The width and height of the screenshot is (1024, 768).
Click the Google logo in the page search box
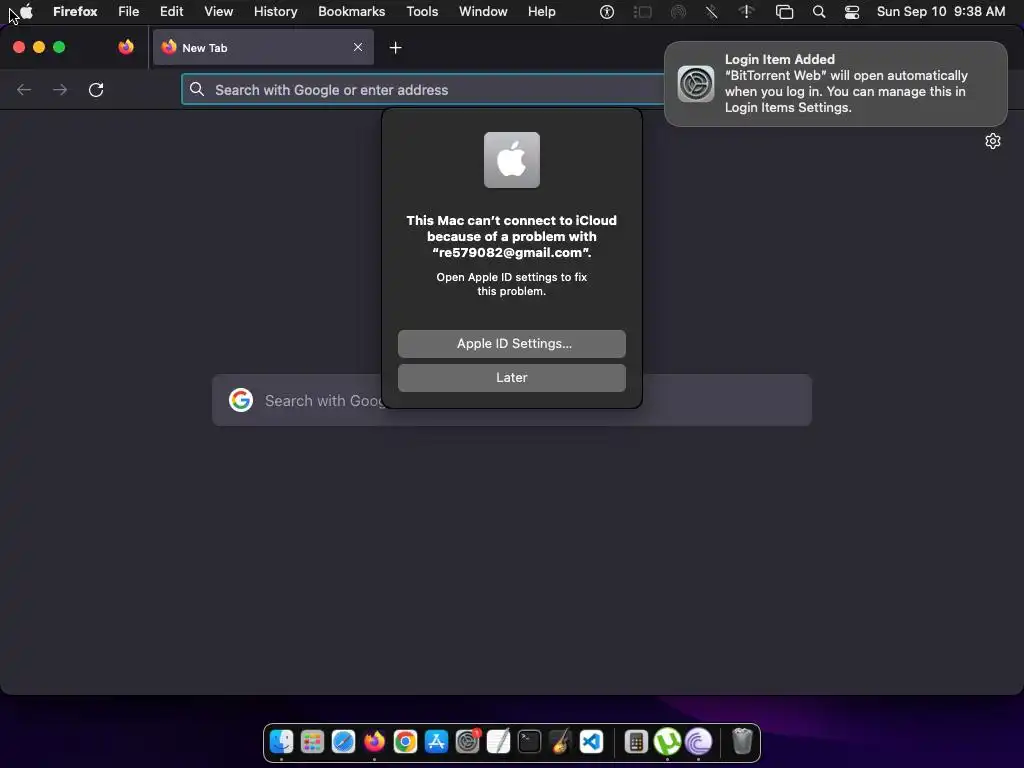point(241,400)
